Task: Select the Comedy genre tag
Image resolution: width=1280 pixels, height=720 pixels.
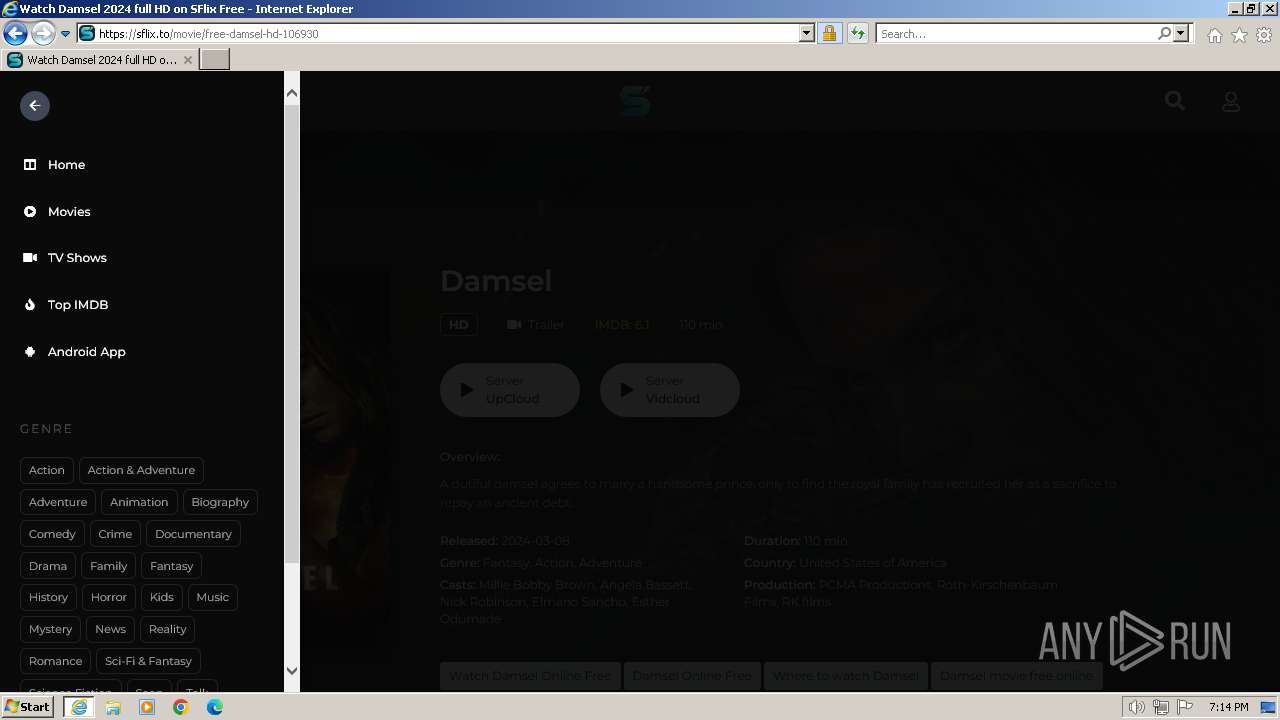Action: click(52, 534)
